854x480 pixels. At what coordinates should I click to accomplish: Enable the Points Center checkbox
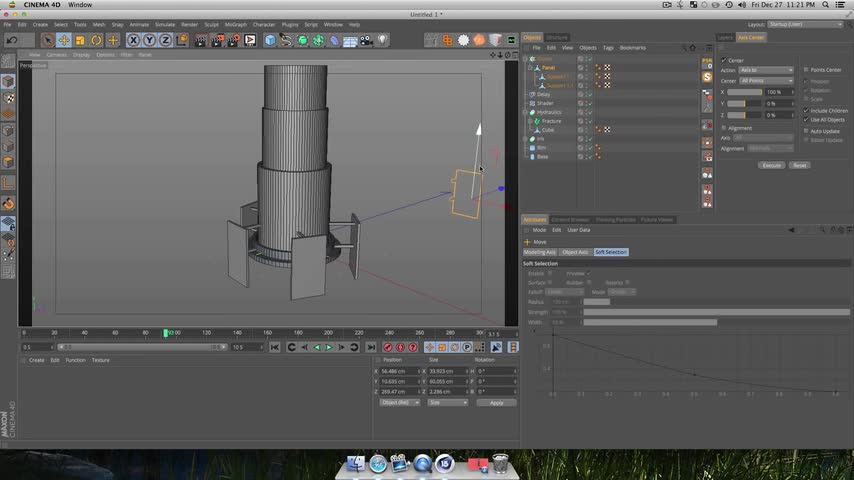coord(807,70)
